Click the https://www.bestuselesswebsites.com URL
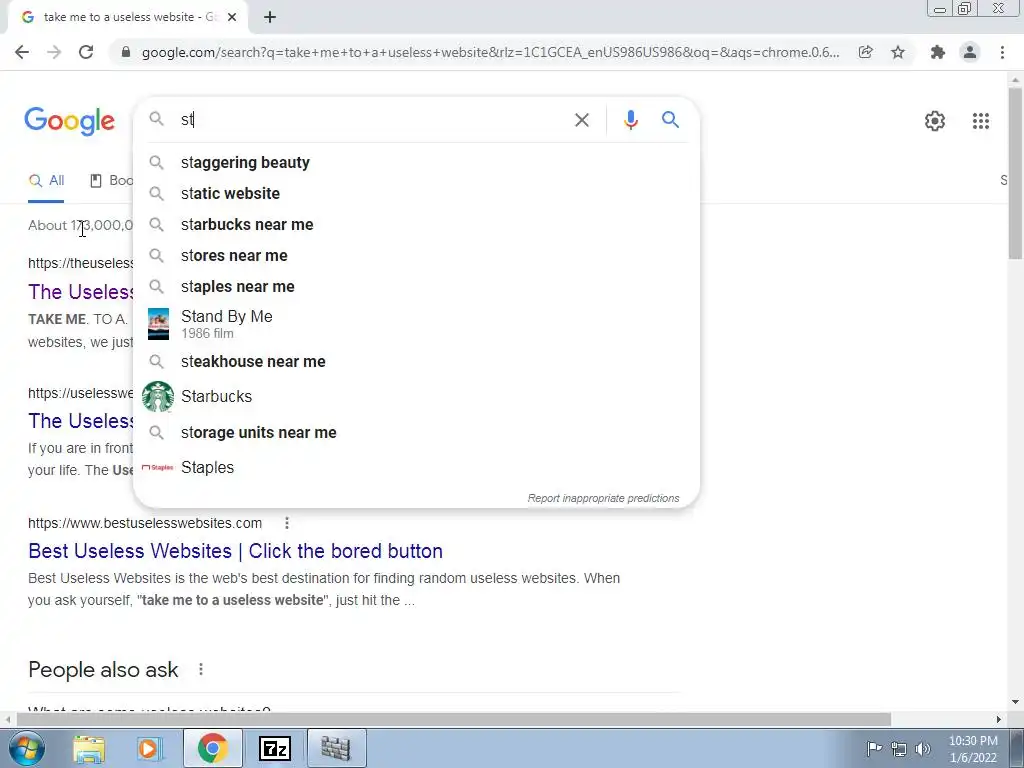This screenshot has width=1024, height=768. coord(145,523)
